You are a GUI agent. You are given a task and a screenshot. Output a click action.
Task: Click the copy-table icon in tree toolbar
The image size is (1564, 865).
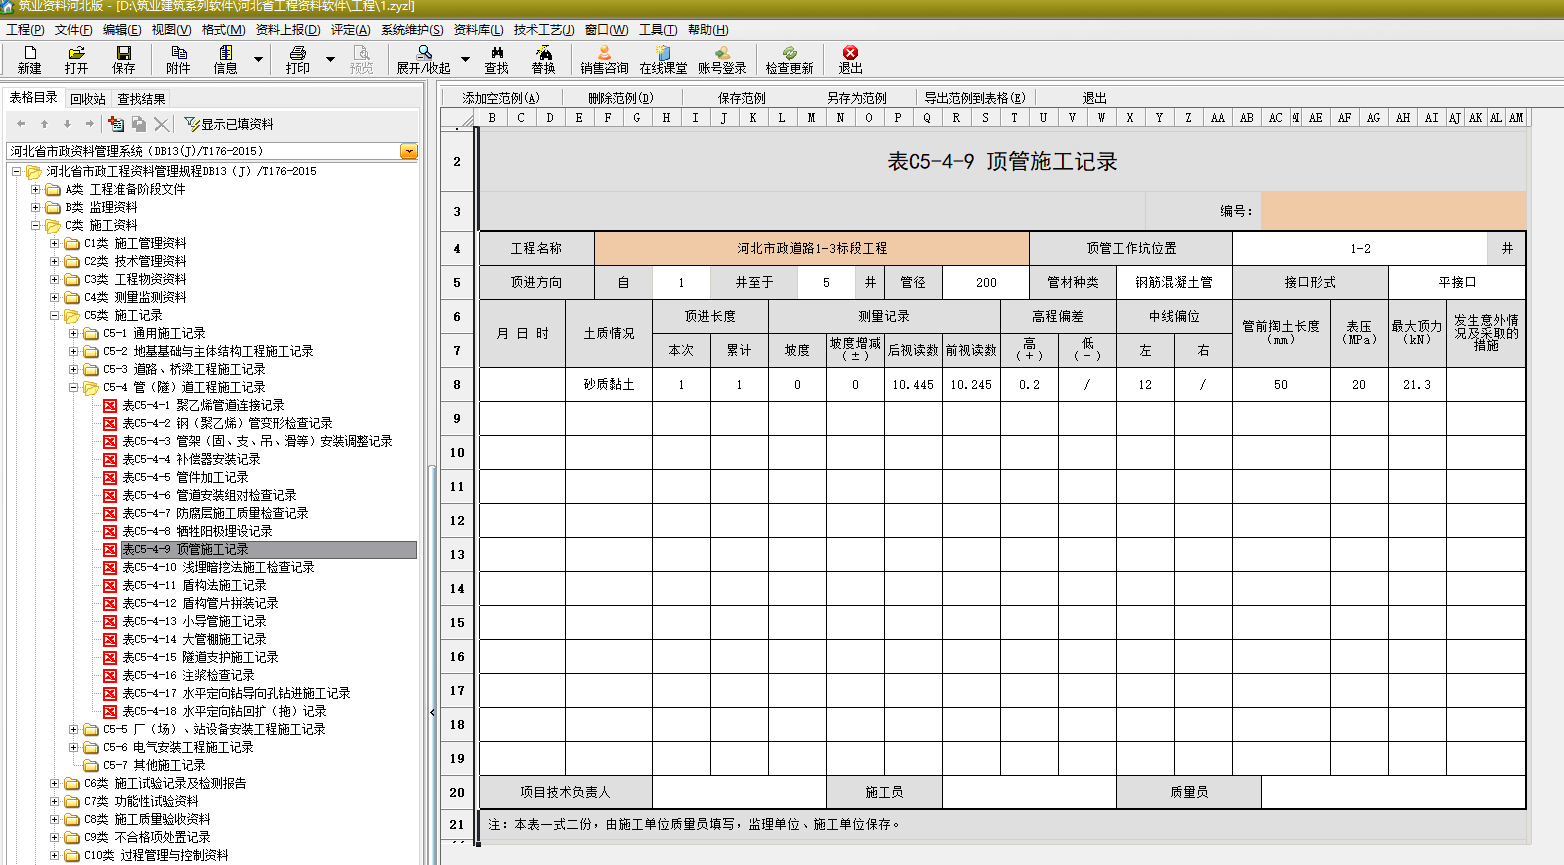point(139,124)
